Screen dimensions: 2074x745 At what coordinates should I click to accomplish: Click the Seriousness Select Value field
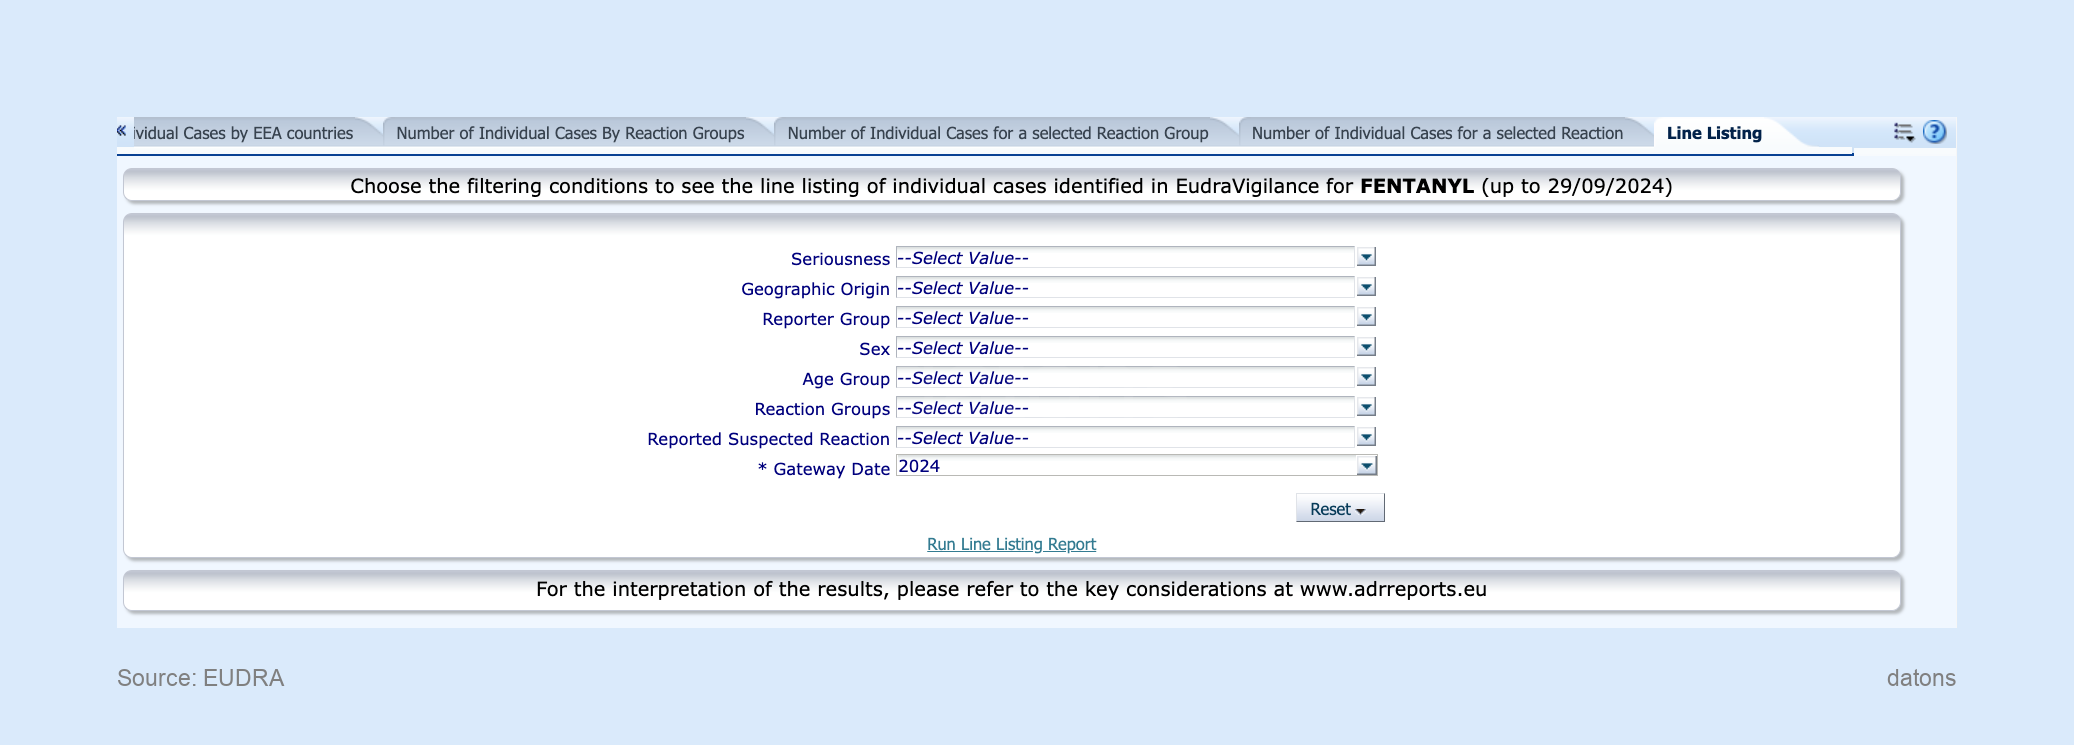[x=1125, y=258]
